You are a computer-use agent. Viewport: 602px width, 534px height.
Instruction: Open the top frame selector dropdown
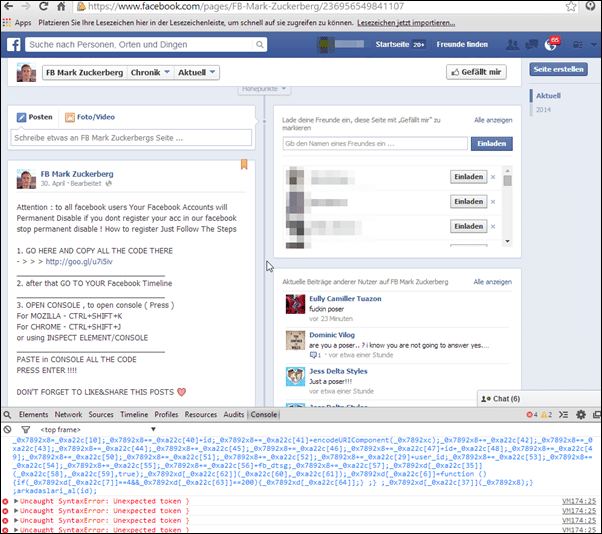point(98,429)
